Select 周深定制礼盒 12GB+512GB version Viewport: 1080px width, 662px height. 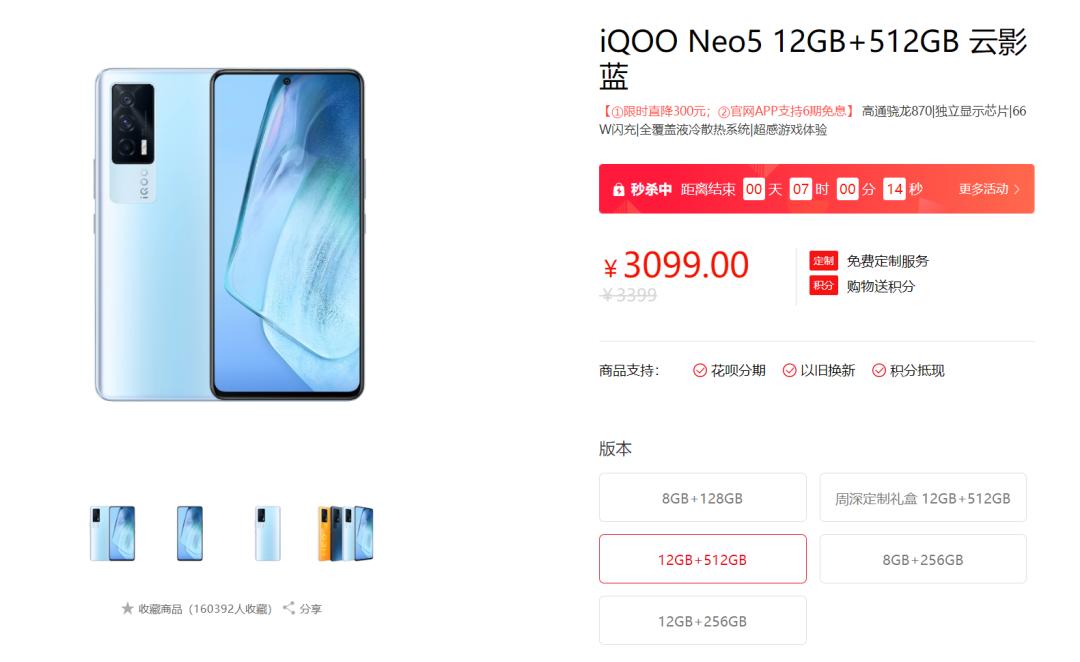pyautogui.click(x=923, y=497)
